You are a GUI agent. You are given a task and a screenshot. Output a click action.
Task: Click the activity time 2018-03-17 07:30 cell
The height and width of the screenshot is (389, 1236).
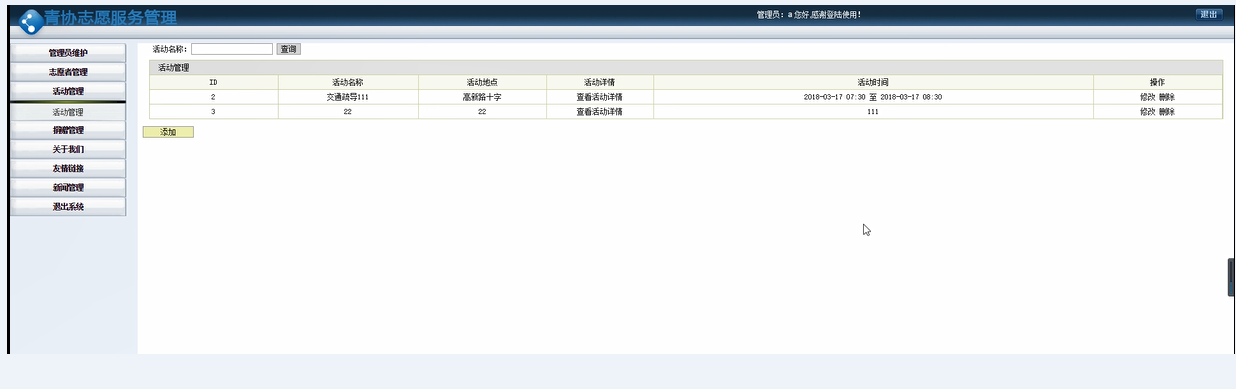[873, 97]
